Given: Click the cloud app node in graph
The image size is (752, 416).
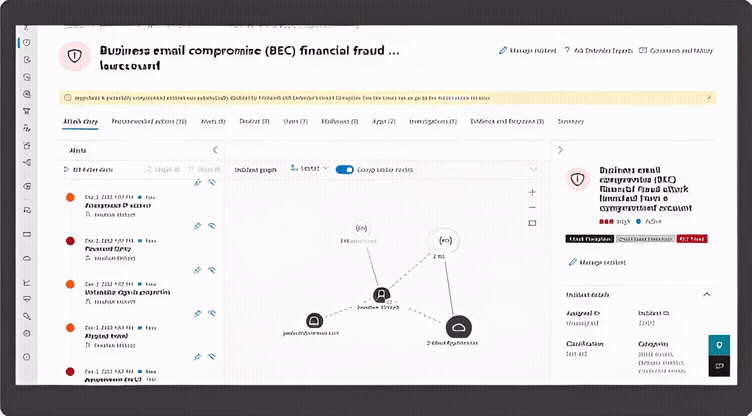Looking at the screenshot, I should [x=458, y=325].
